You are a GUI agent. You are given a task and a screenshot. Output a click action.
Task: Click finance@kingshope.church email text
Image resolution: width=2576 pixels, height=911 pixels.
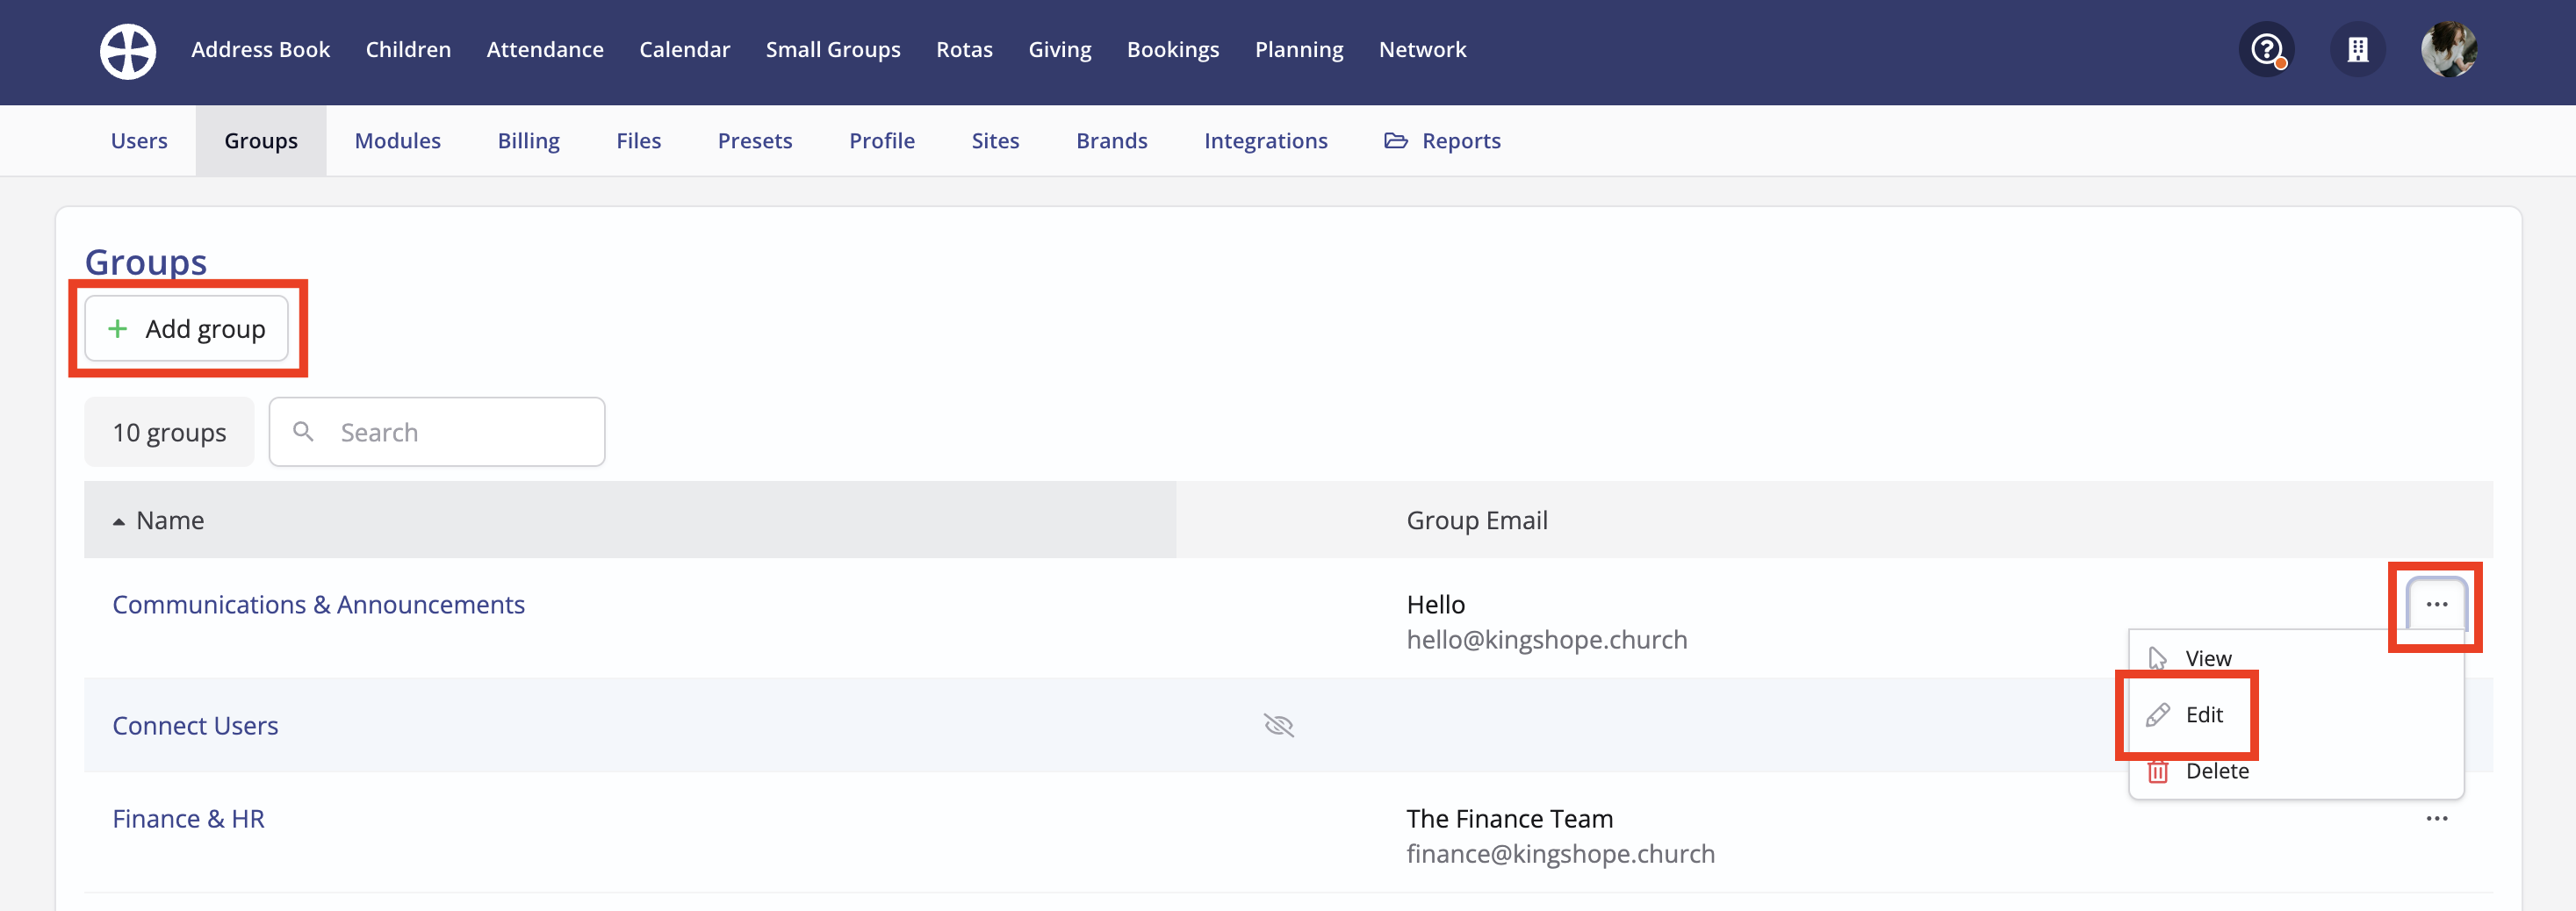1561,854
